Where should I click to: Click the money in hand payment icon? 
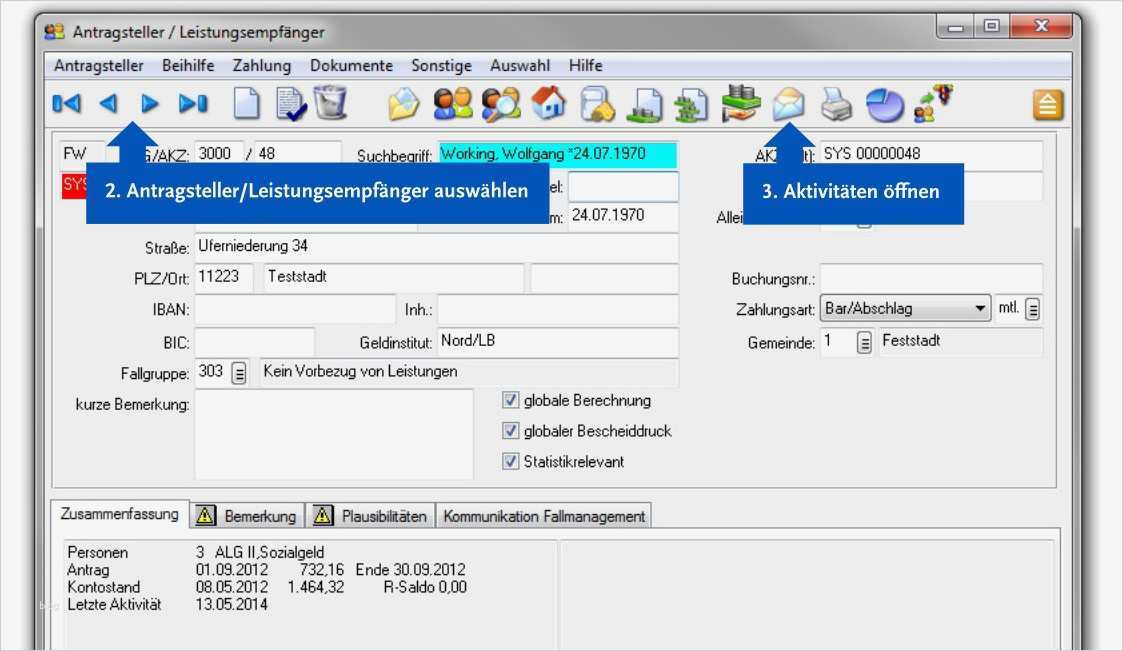(x=741, y=103)
